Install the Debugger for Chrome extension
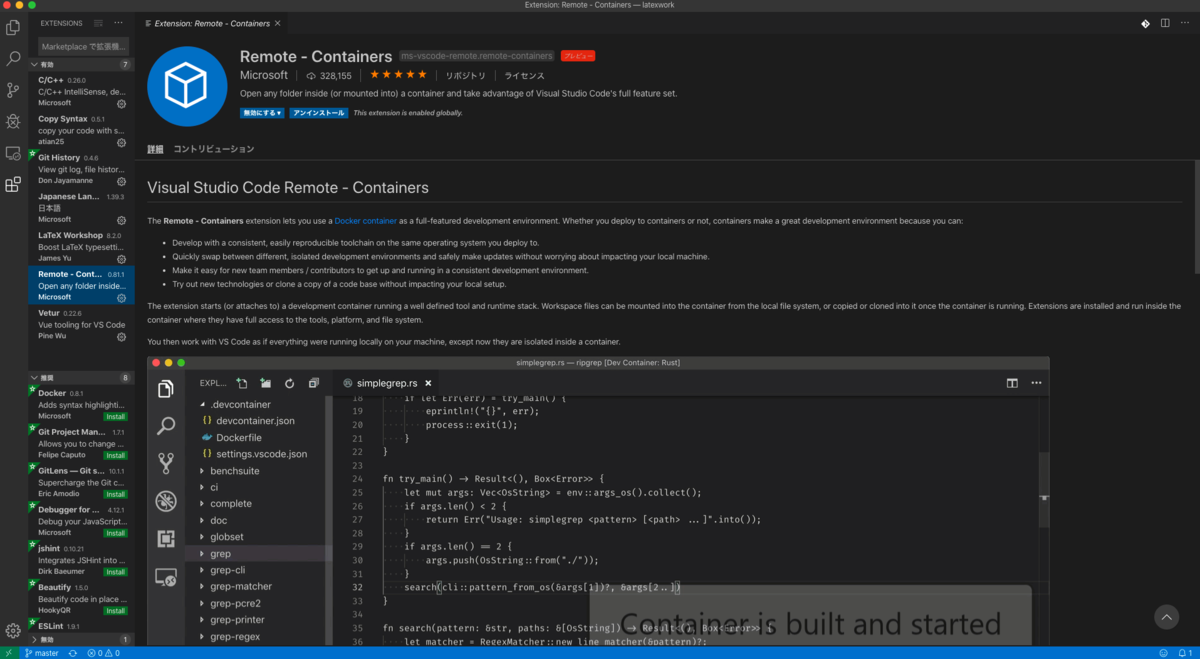The width and height of the screenshot is (1200, 659). 116,533
